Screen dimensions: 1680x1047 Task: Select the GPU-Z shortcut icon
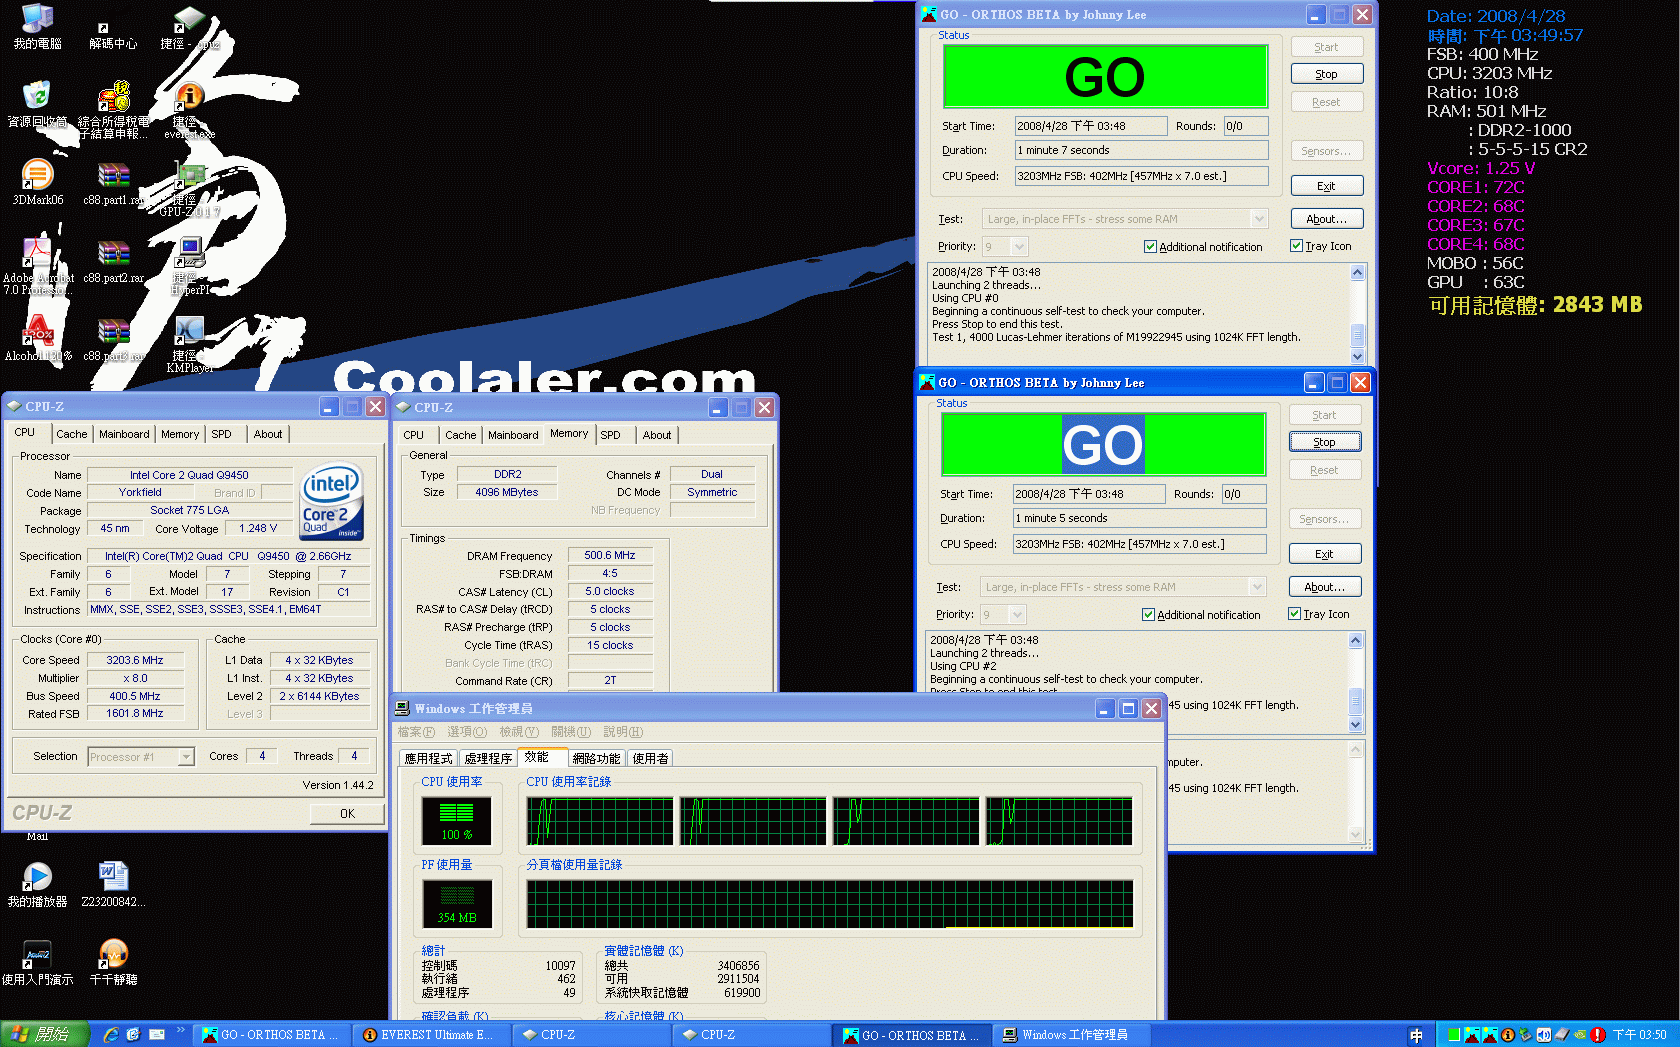[x=189, y=188]
